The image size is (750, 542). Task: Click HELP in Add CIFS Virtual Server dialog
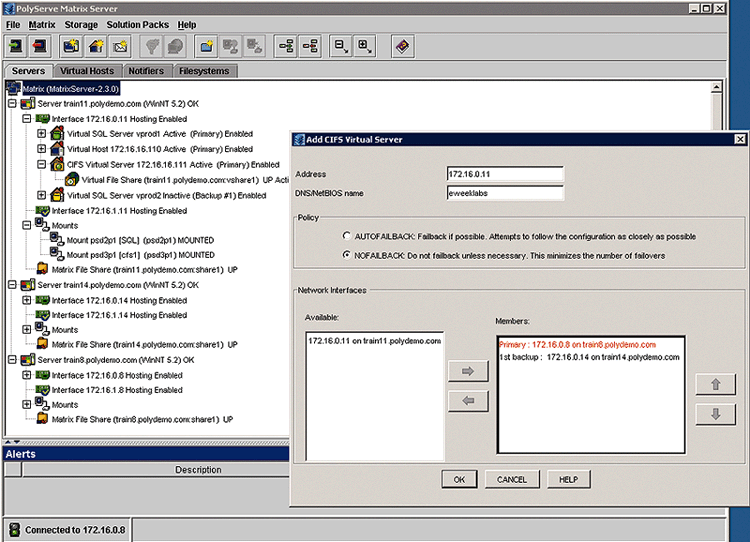[x=568, y=479]
